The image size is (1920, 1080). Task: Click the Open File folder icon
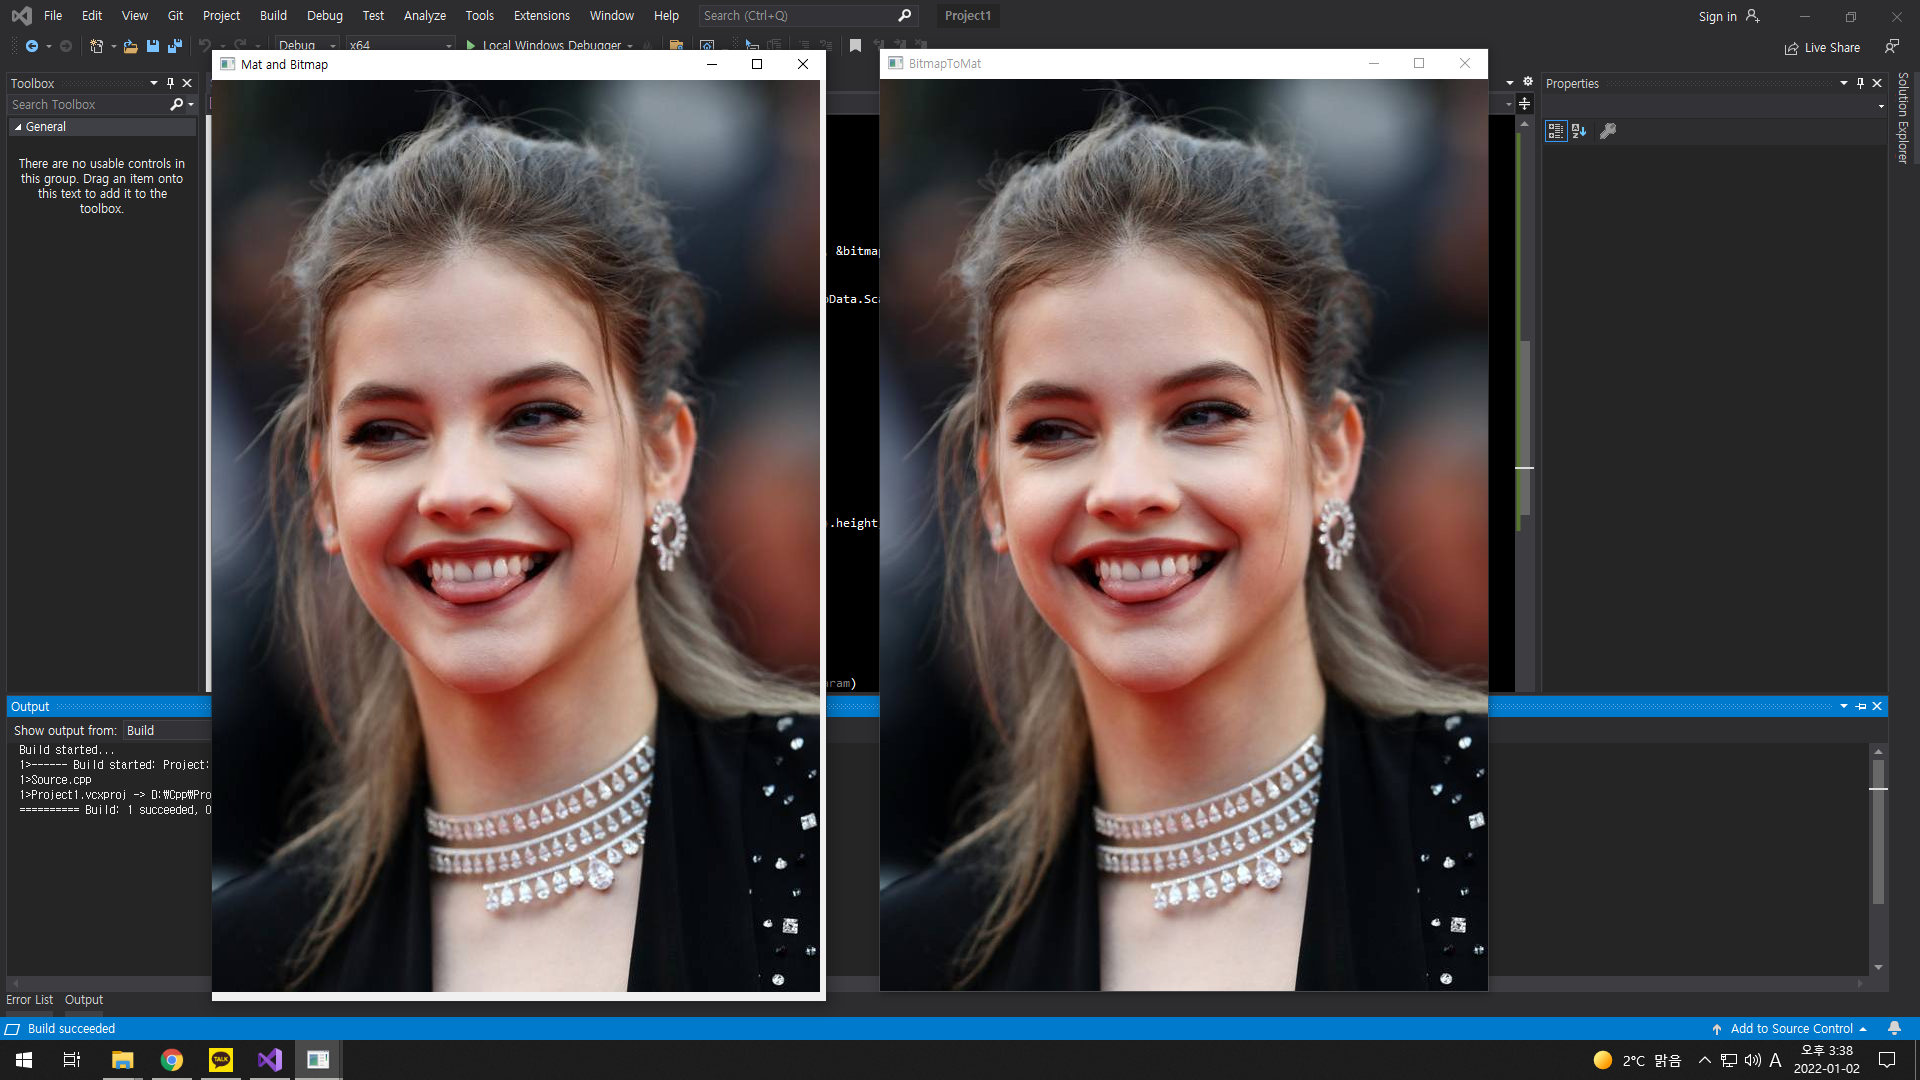[x=130, y=46]
